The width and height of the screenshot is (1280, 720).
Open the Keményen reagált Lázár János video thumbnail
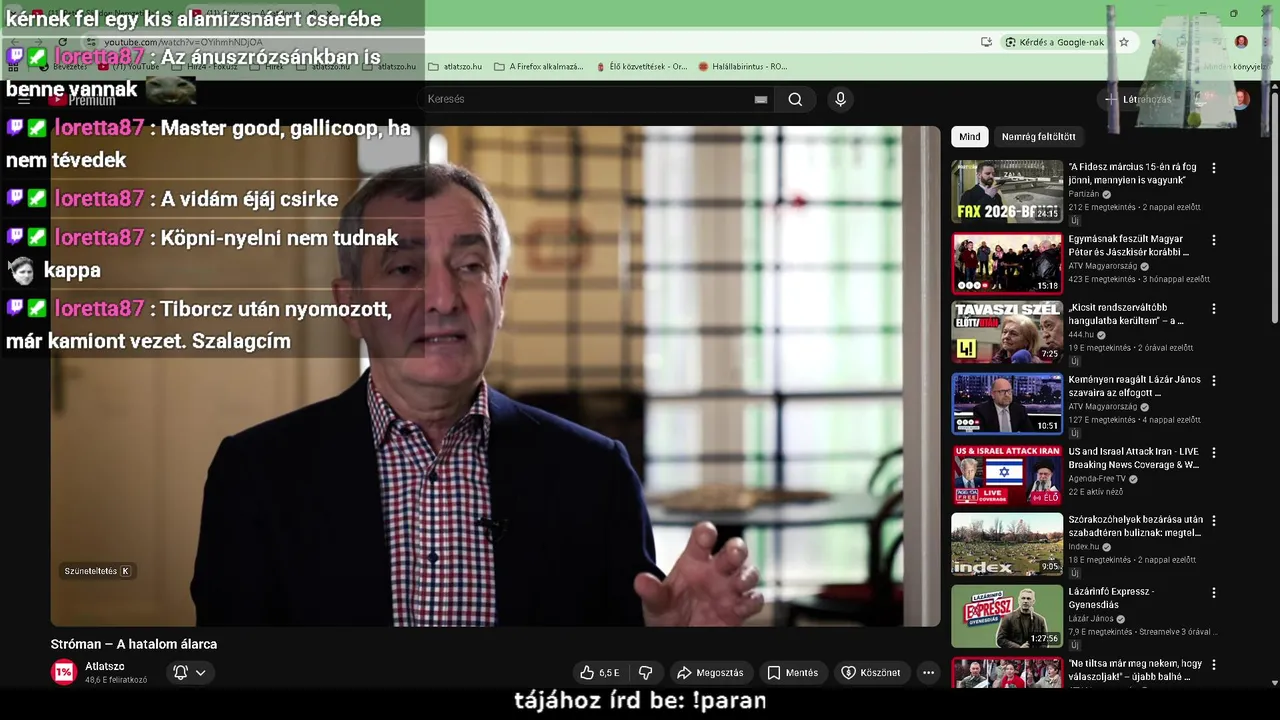click(1007, 404)
